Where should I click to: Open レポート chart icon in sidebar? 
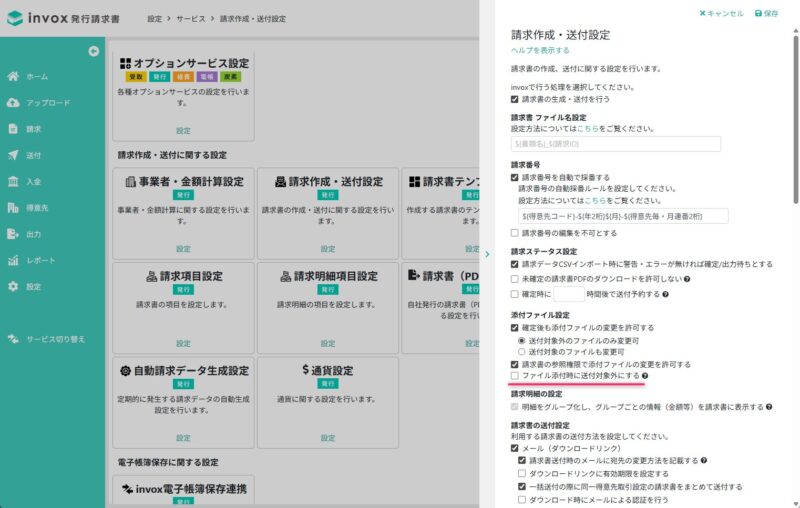click(x=13, y=260)
